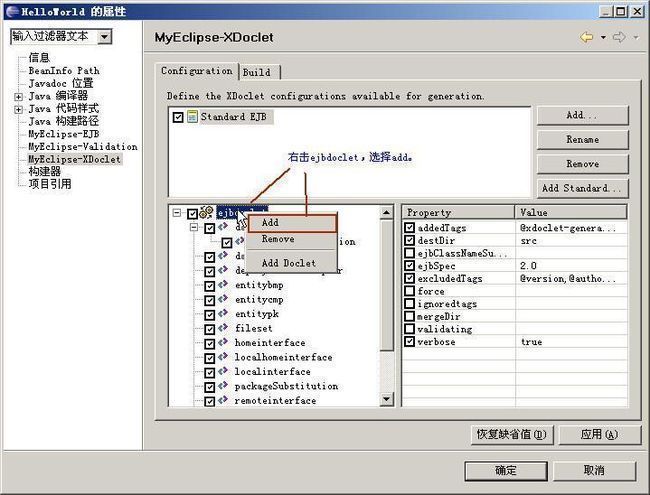Viewport: 650px width, 495px height.
Task: Select 构建器 in the properties tree
Action: (44, 171)
